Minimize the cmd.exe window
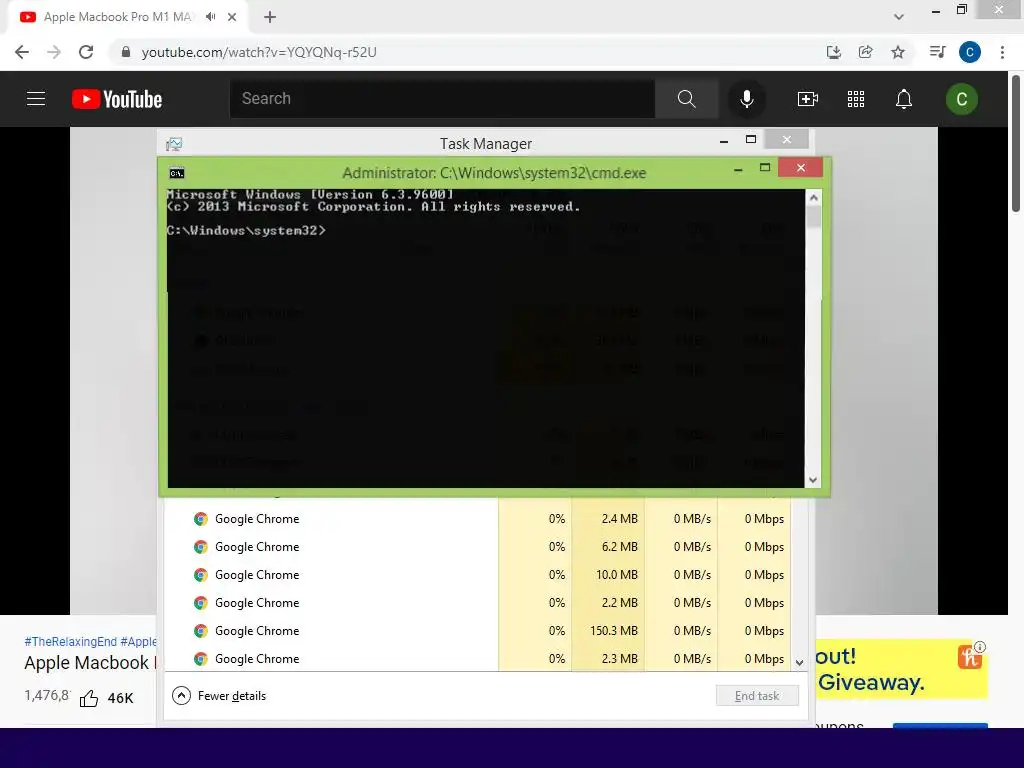The height and width of the screenshot is (768, 1024). click(738, 169)
